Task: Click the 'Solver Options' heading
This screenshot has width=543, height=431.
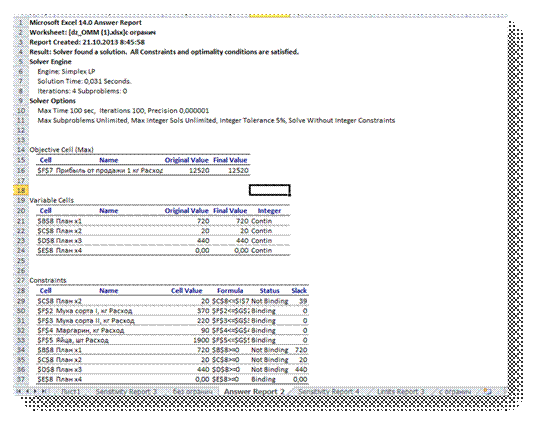Action: click(52, 101)
